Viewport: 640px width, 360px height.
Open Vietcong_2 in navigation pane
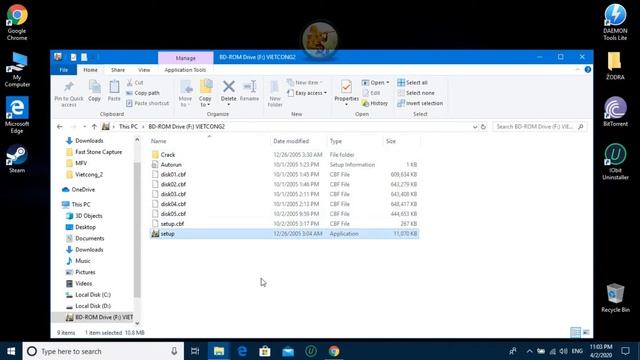pos(89,175)
